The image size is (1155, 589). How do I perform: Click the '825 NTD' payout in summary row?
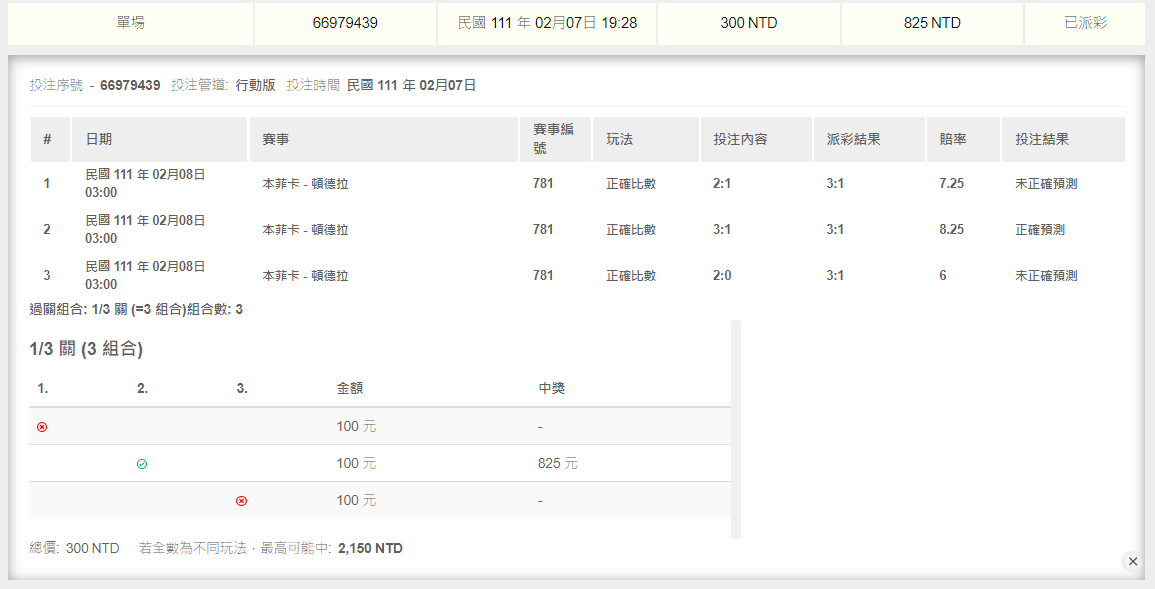(932, 23)
